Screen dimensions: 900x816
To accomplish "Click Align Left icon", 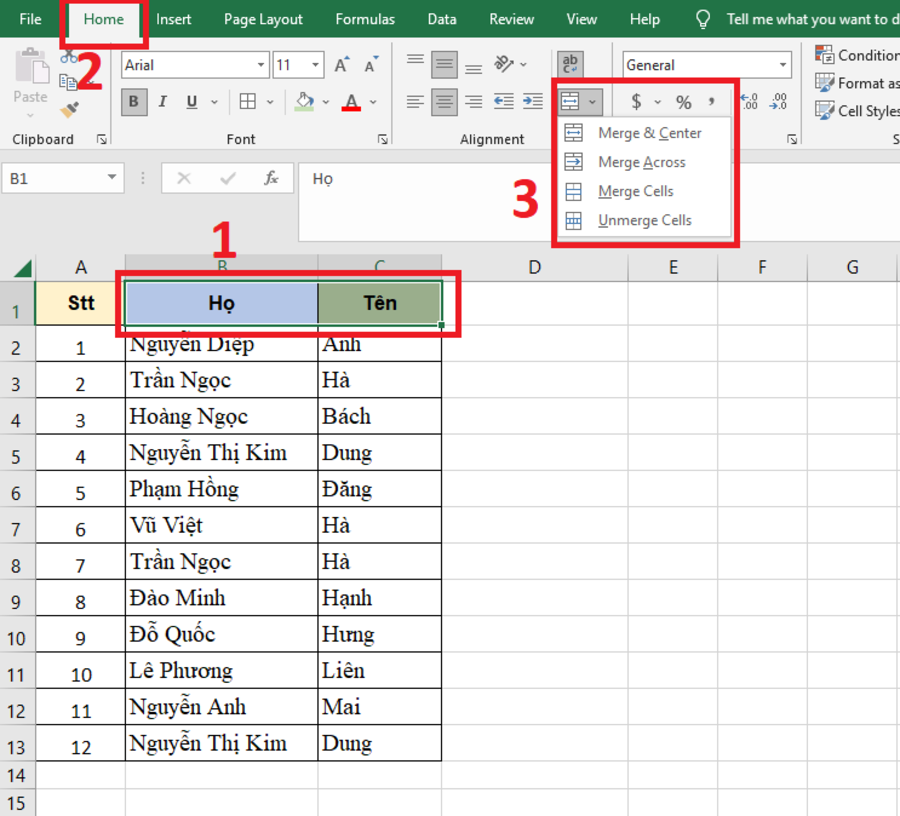I will [415, 102].
